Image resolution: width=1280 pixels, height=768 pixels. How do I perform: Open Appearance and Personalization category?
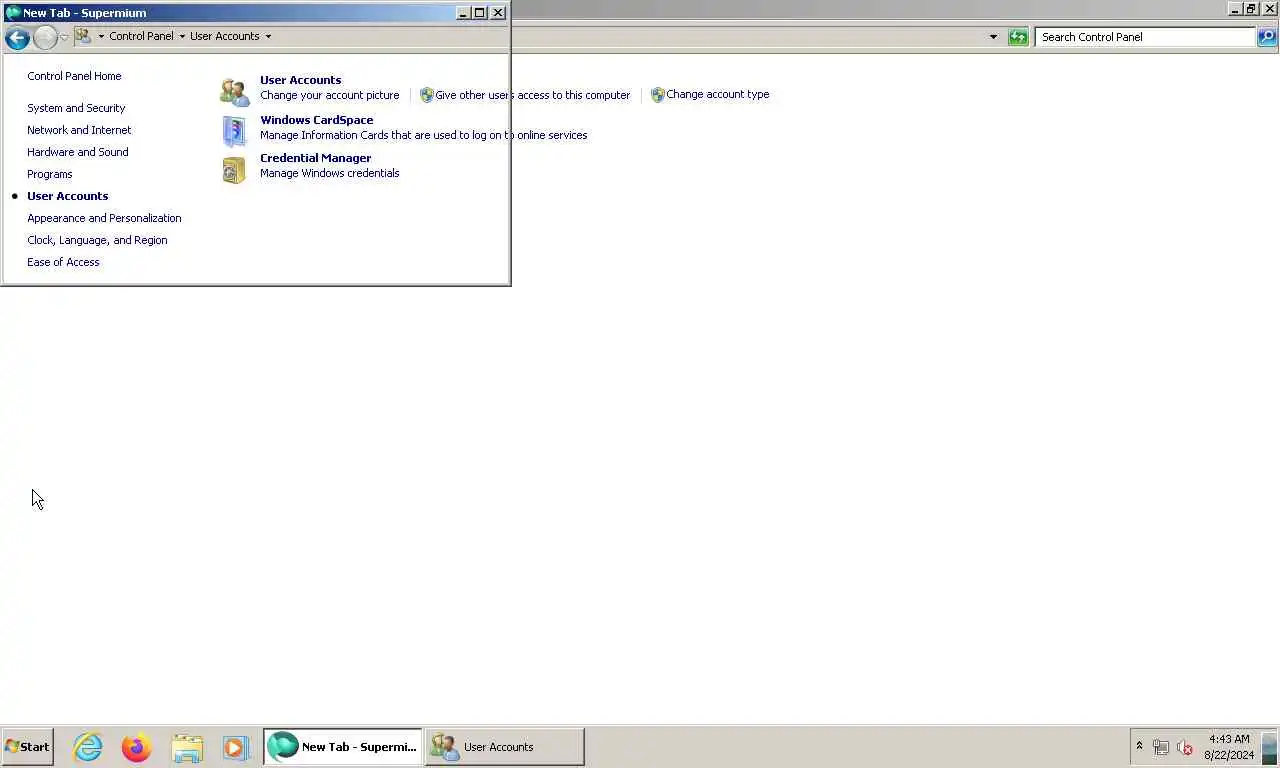(104, 218)
